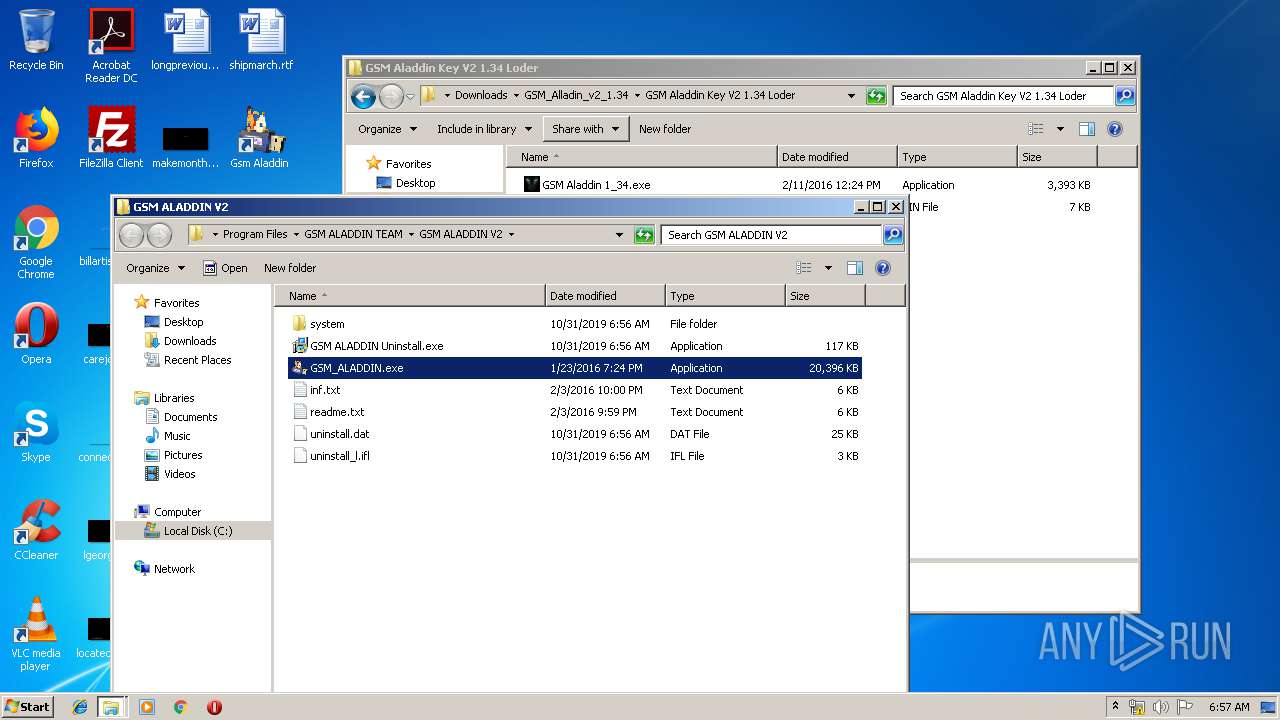The height and width of the screenshot is (720, 1280).
Task: Click GSM_Alladin_v2_1.34 breadcrumb
Action: (x=576, y=96)
